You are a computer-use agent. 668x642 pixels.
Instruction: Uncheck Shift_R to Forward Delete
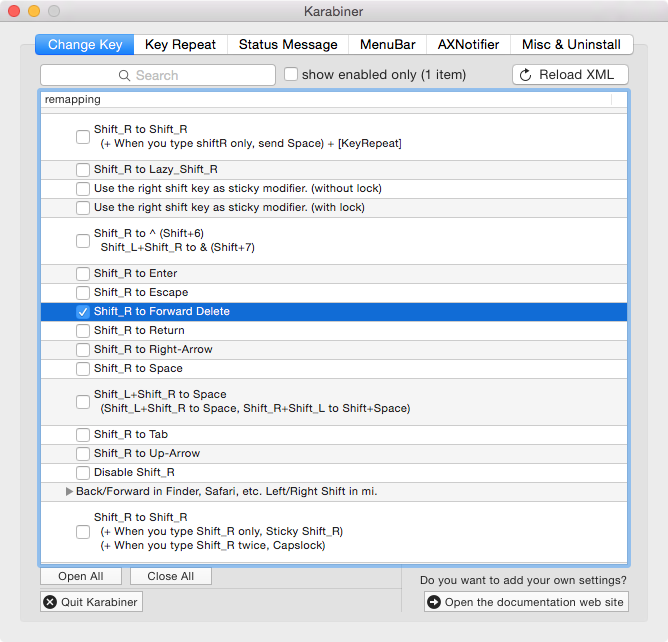click(x=83, y=312)
